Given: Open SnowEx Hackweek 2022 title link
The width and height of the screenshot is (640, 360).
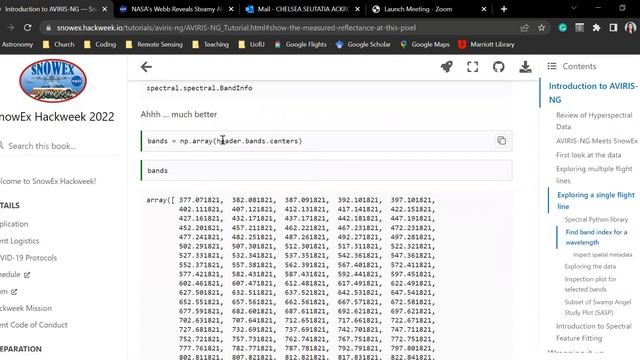Looking at the screenshot, I should 56,117.
